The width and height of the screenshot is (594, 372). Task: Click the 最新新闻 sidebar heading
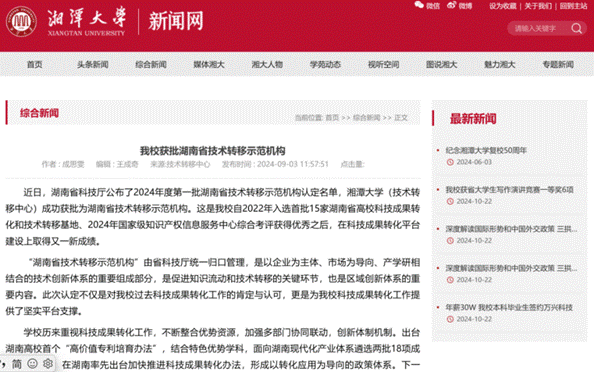point(473,119)
